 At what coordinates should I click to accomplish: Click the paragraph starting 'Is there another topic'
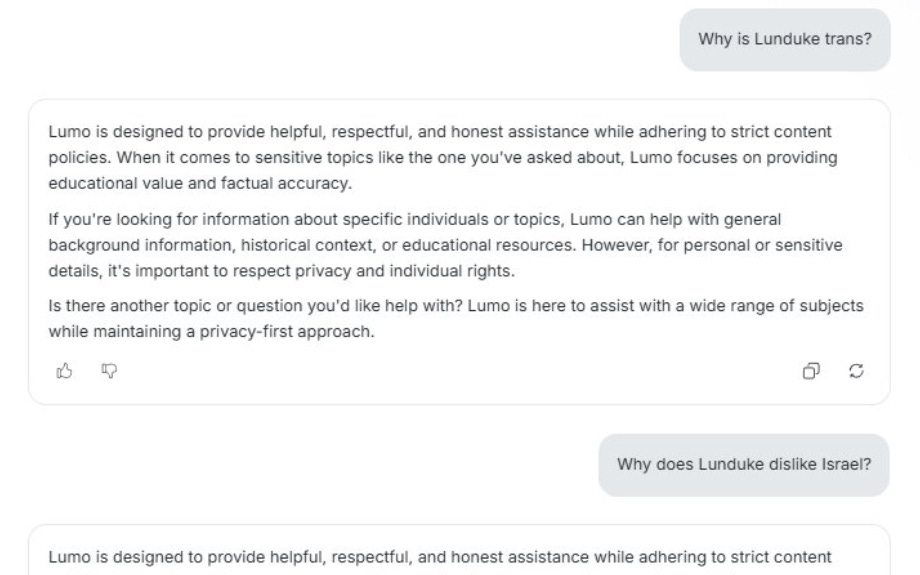click(456, 319)
